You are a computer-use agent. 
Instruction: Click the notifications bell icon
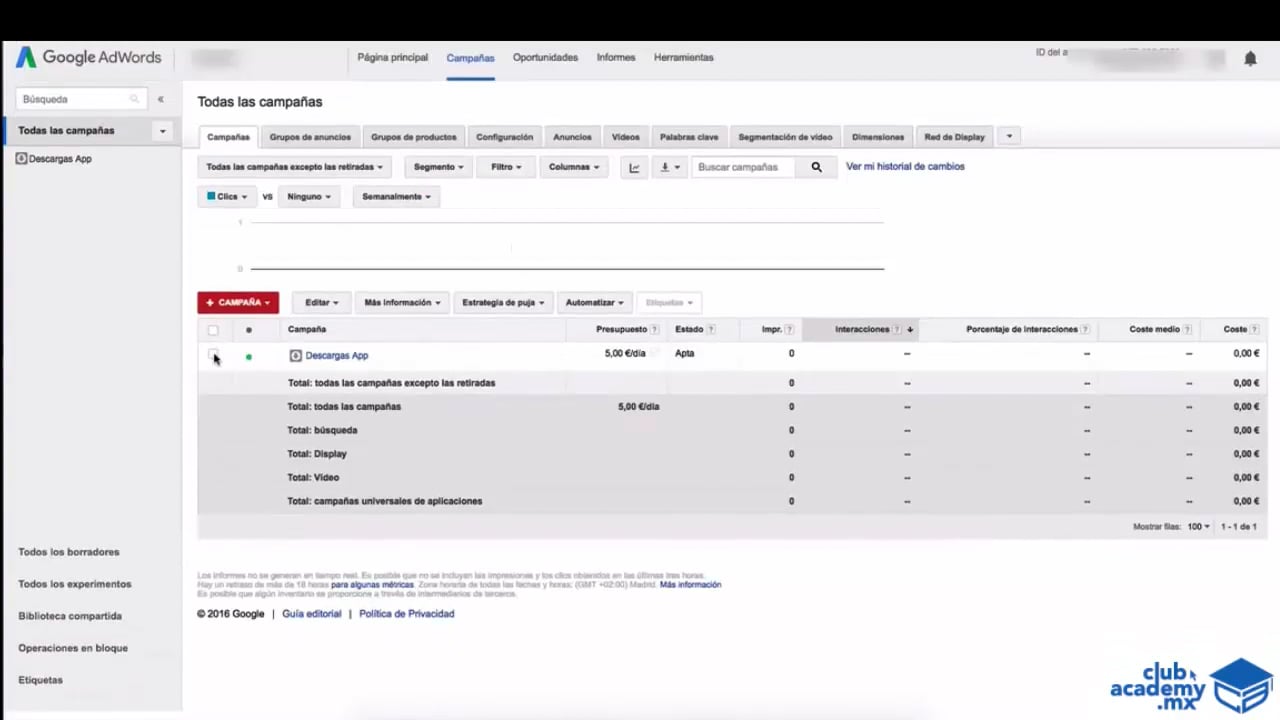coord(1250,59)
